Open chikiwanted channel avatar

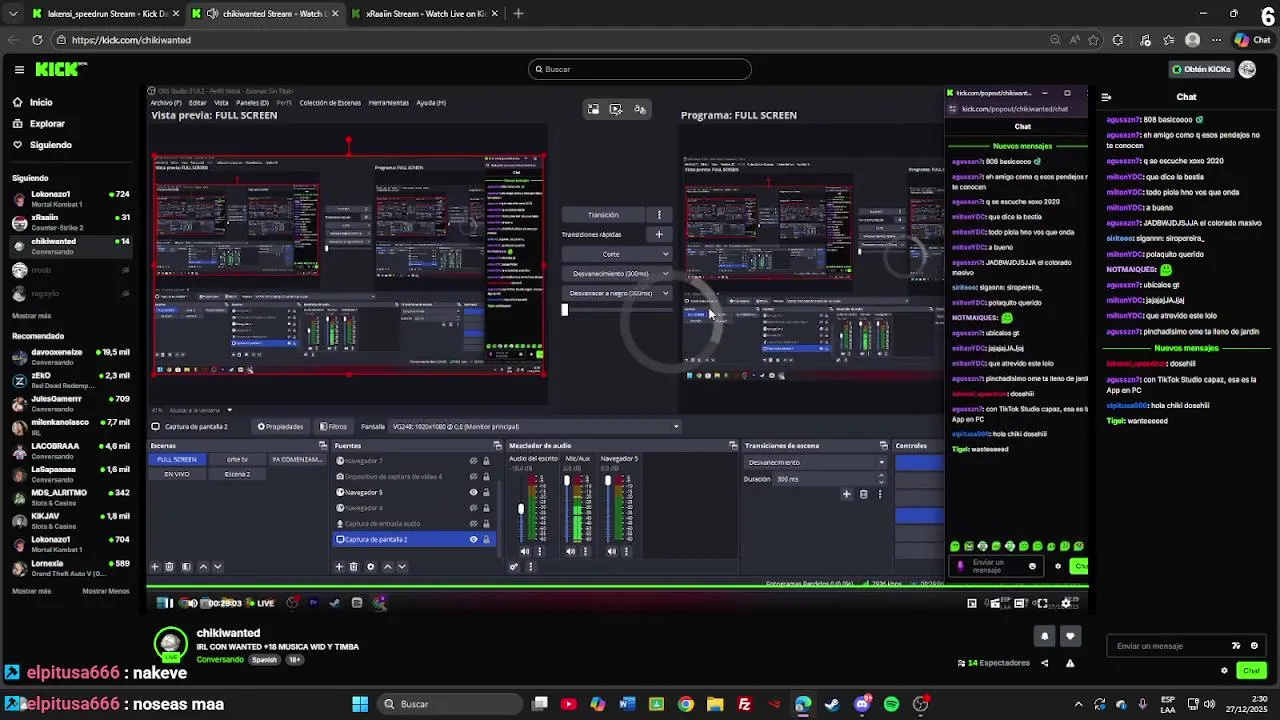171,643
